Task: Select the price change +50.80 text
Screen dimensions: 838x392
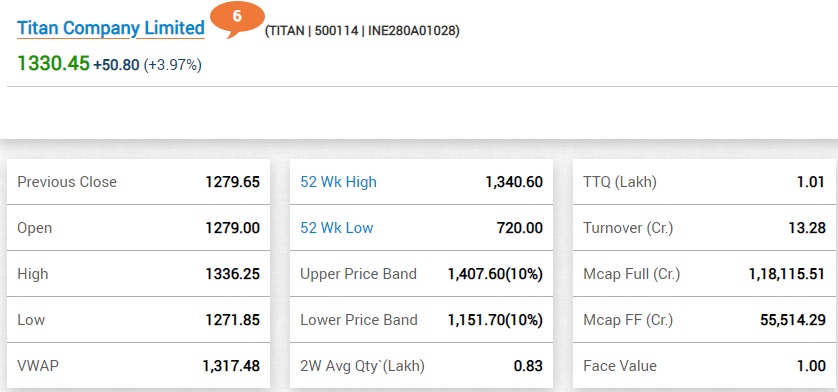Action: 117,65
